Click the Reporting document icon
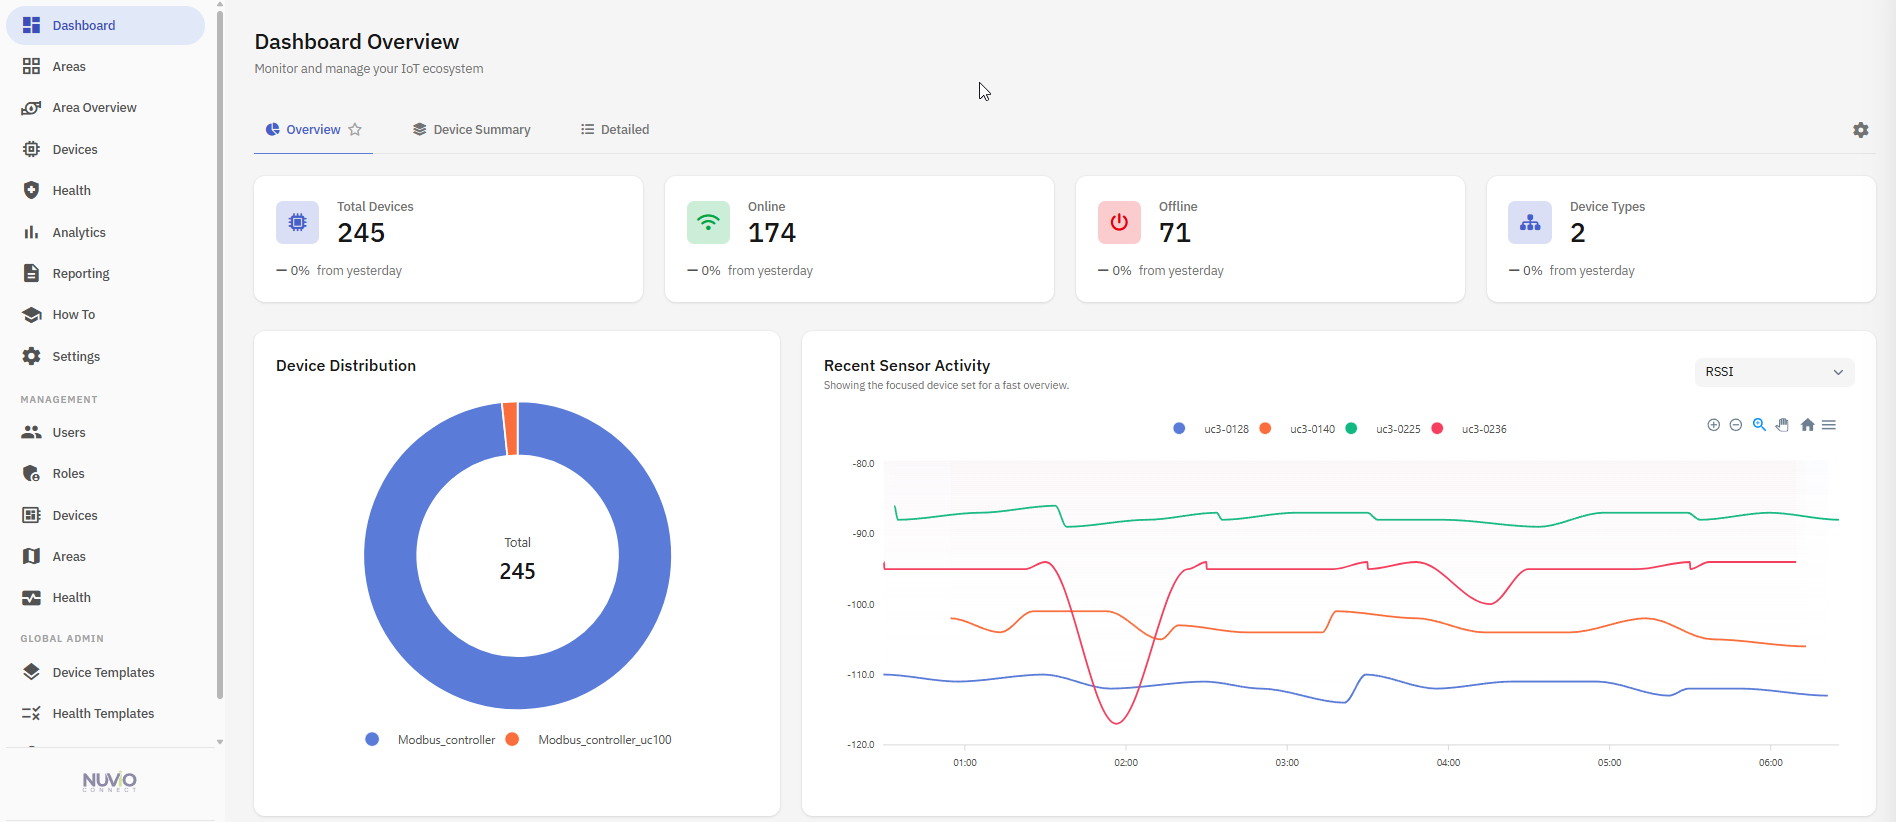The height and width of the screenshot is (822, 1896). tap(31, 273)
